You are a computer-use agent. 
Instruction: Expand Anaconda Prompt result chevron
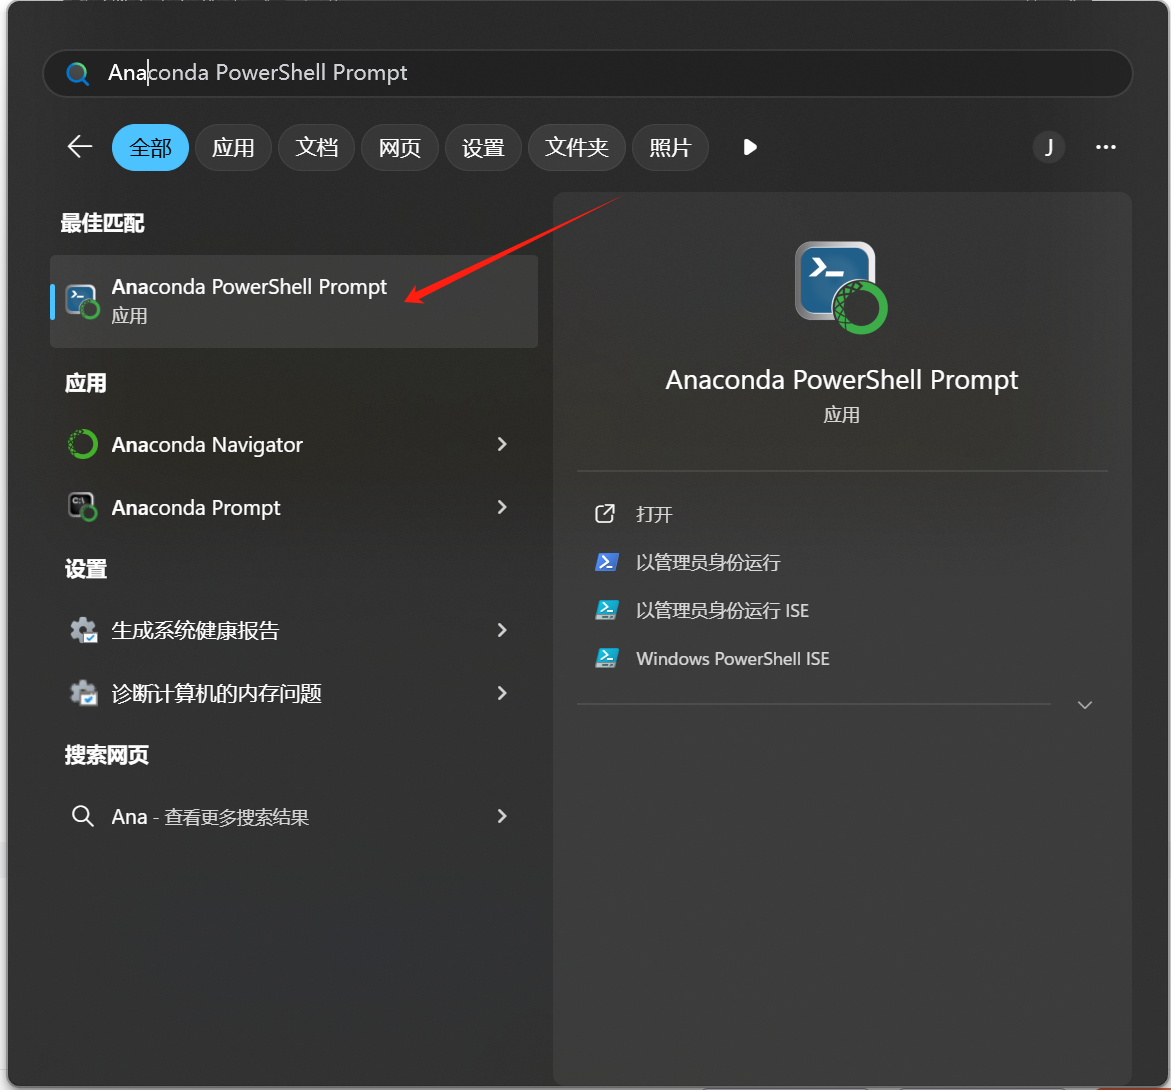502,507
